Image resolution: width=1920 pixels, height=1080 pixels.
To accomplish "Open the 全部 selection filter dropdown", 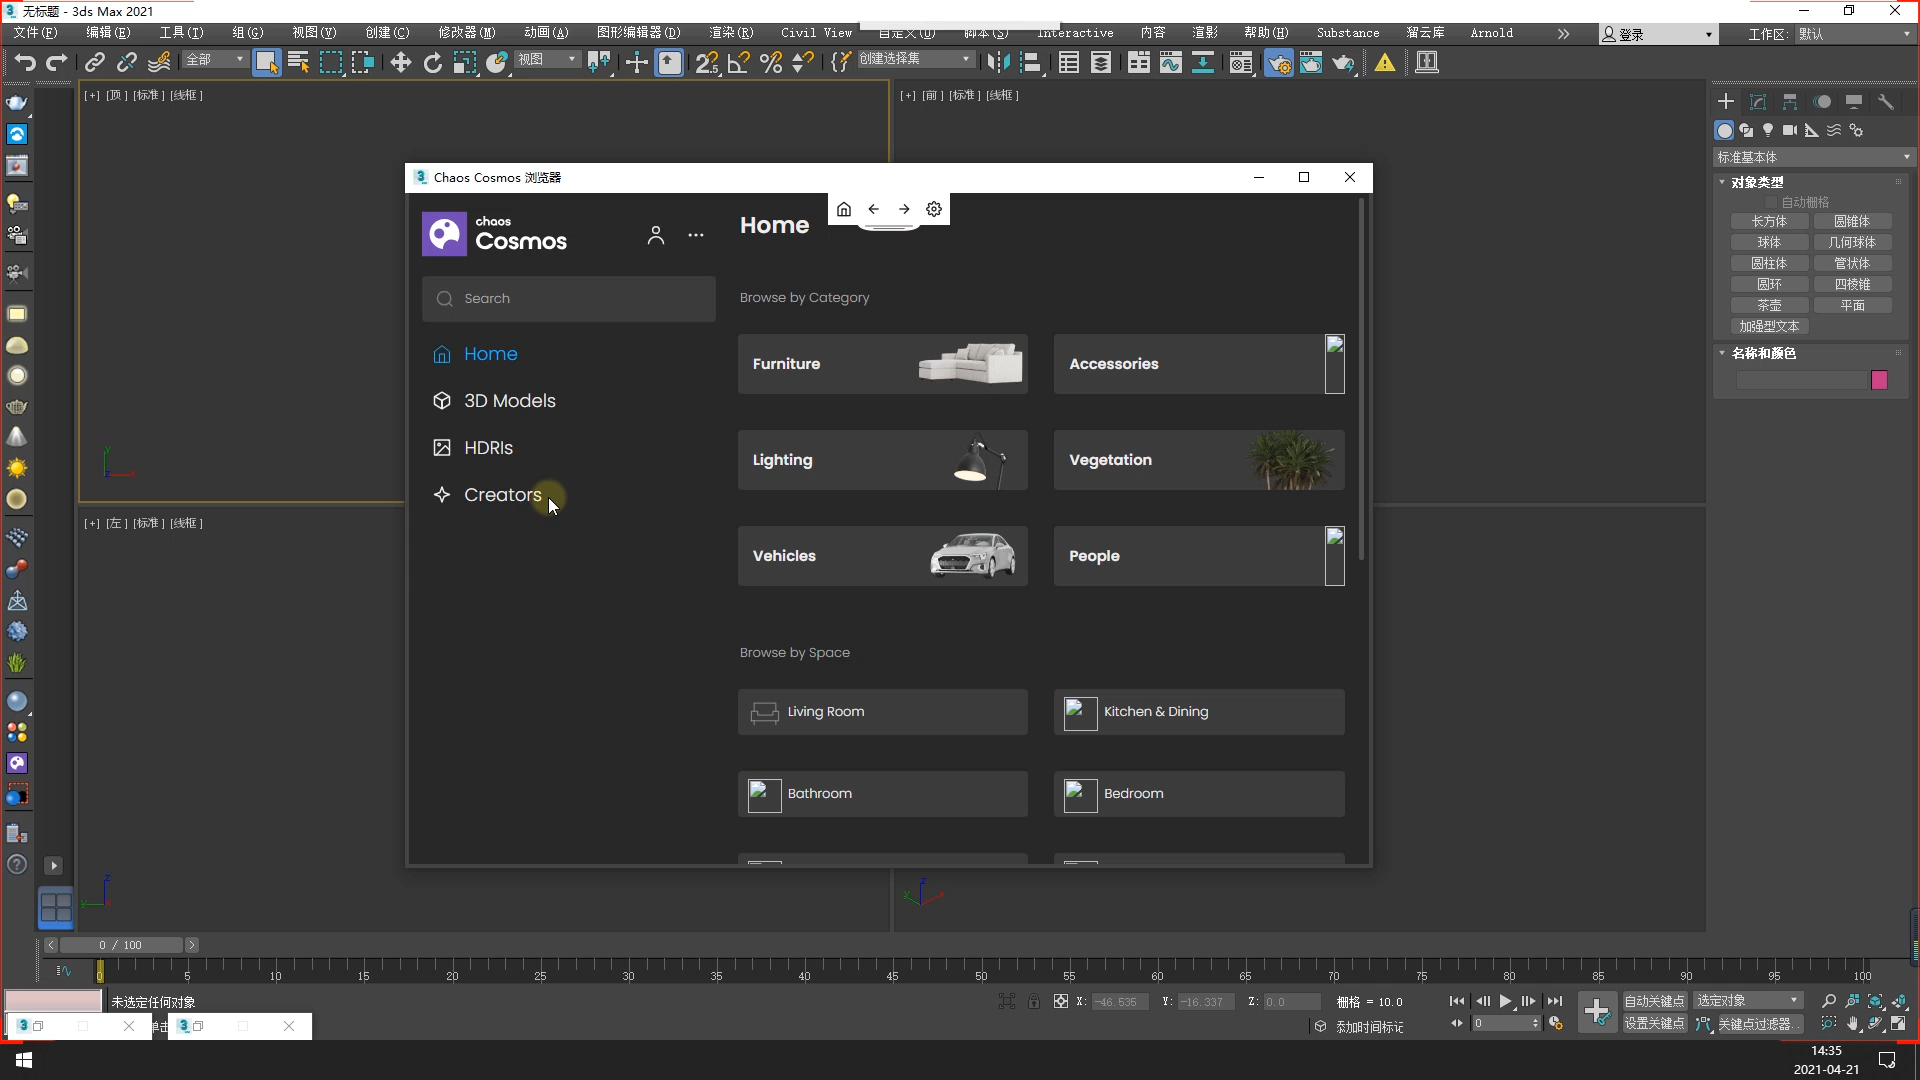I will click(214, 60).
